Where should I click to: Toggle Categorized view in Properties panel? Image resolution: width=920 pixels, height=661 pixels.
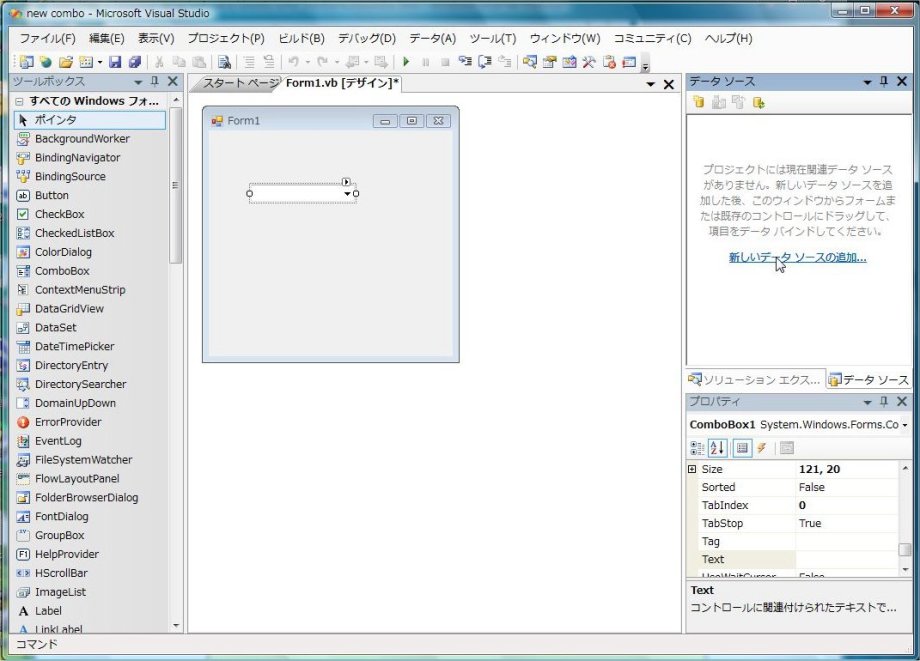click(x=697, y=448)
